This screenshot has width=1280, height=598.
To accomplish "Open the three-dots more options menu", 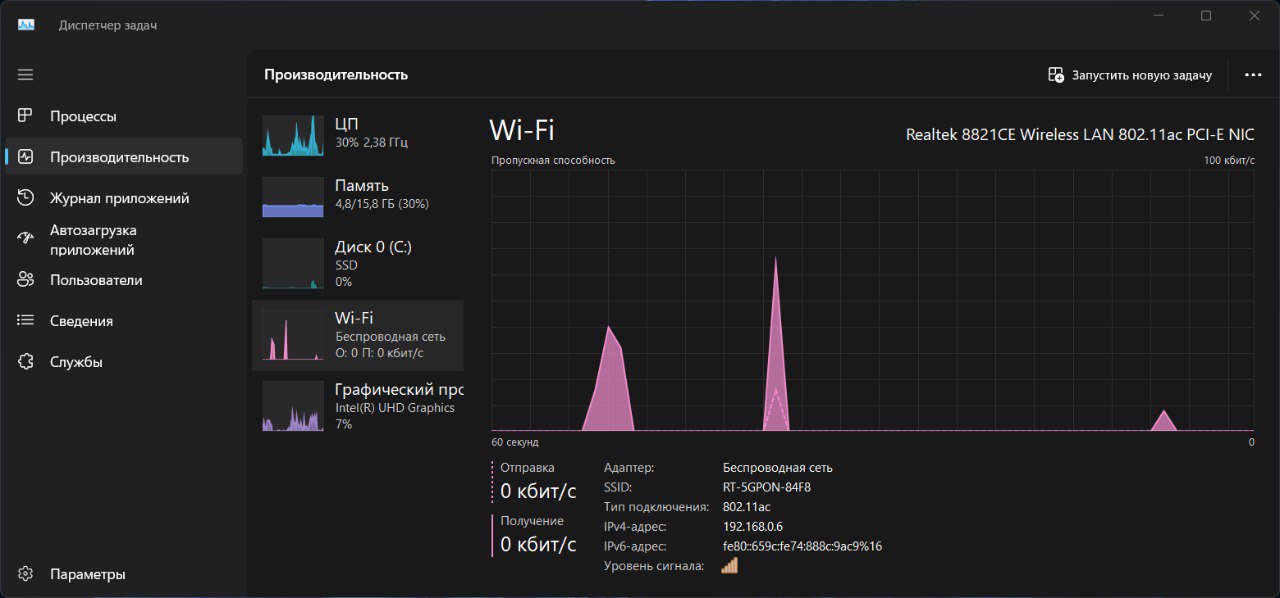I will click(1253, 75).
